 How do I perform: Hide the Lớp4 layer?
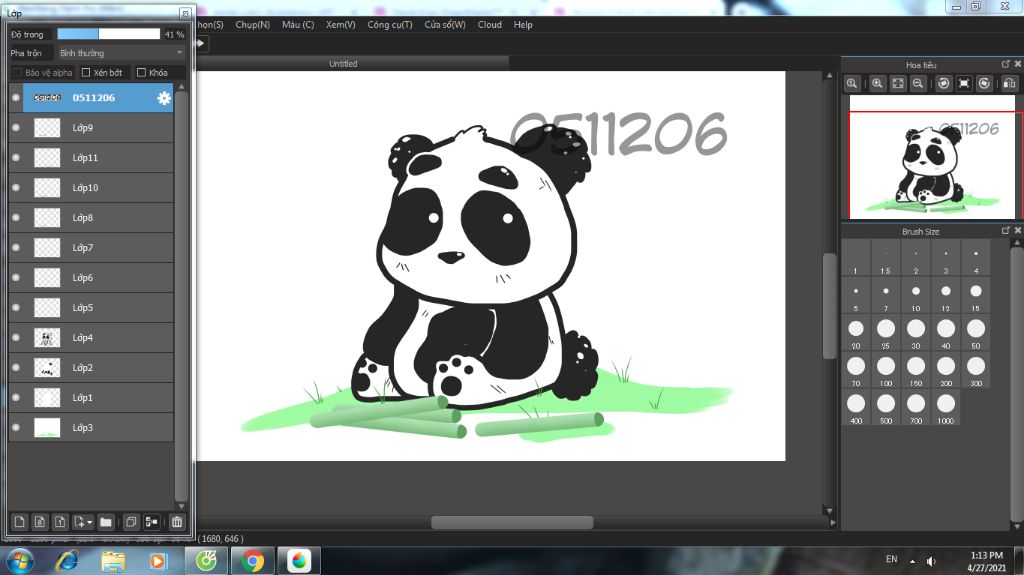[16, 338]
